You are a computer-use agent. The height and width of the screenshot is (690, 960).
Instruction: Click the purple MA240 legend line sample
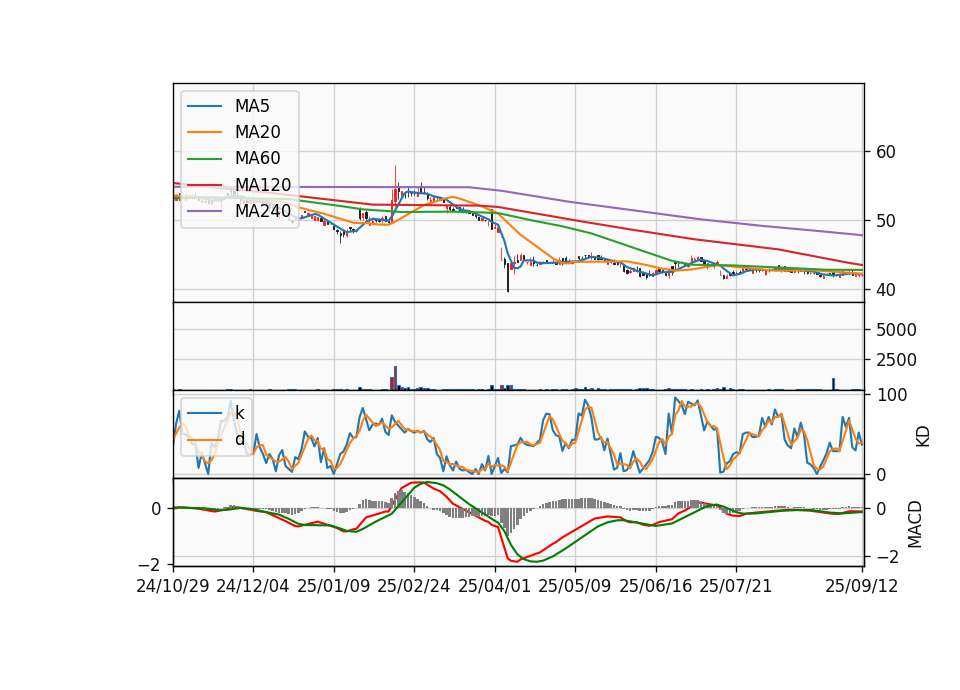pos(204,211)
